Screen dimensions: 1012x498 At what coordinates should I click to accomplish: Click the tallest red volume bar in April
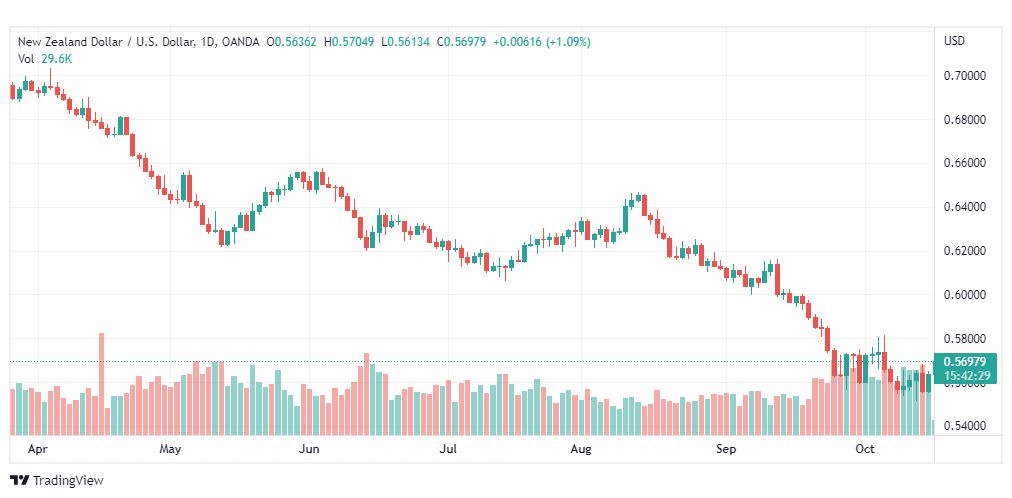pos(101,384)
